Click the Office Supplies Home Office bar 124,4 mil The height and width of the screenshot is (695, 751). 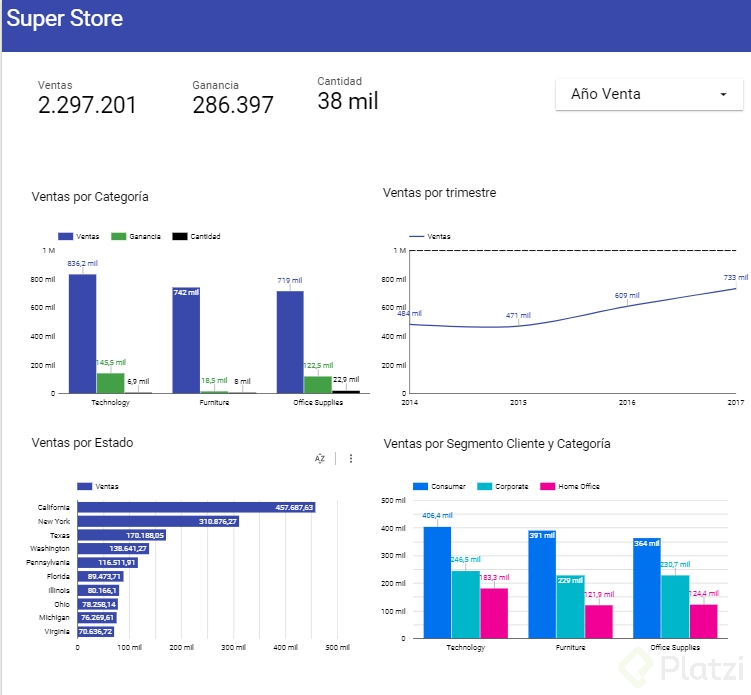pyautogui.click(x=704, y=621)
